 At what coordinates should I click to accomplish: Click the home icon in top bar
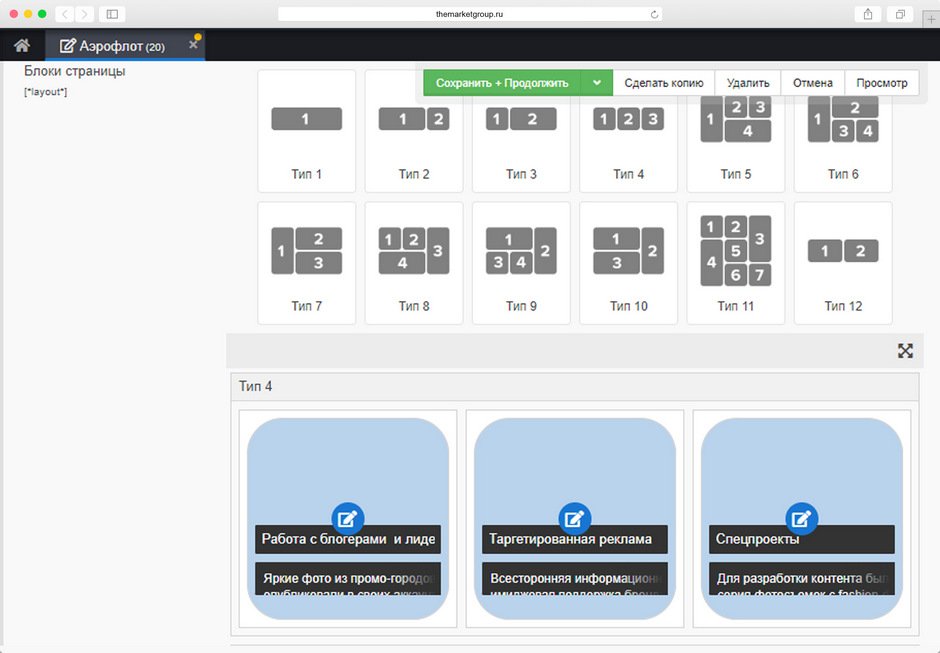(x=22, y=45)
